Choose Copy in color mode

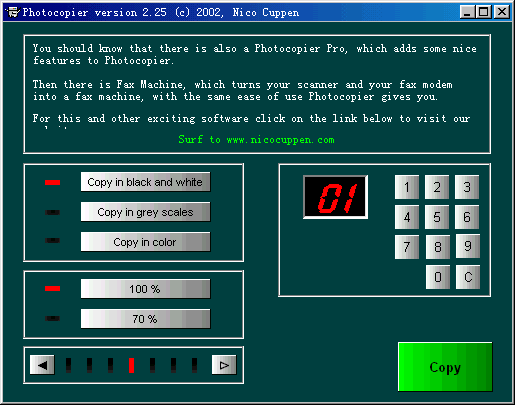pyautogui.click(x=145, y=242)
